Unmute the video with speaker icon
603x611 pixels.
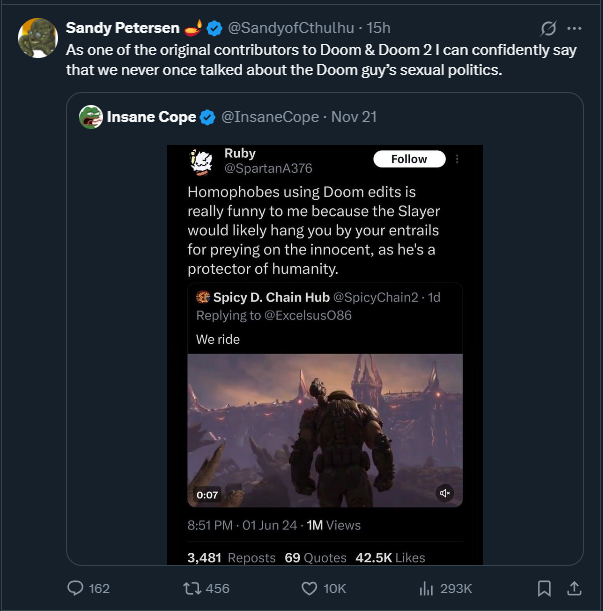point(445,493)
